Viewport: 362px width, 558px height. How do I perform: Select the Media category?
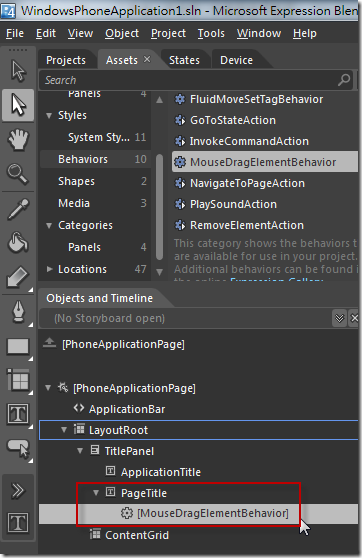tap(95, 203)
